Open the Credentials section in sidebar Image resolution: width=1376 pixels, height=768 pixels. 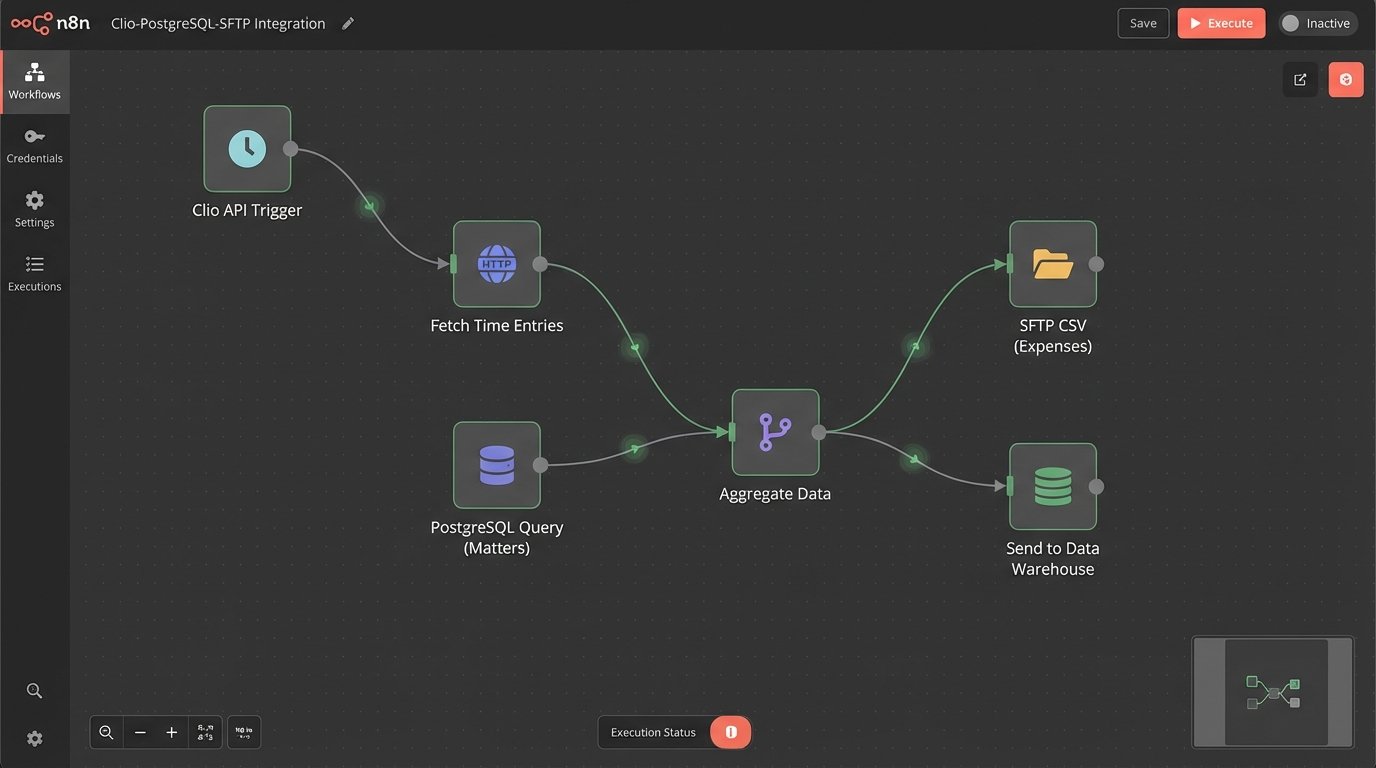tap(35, 145)
